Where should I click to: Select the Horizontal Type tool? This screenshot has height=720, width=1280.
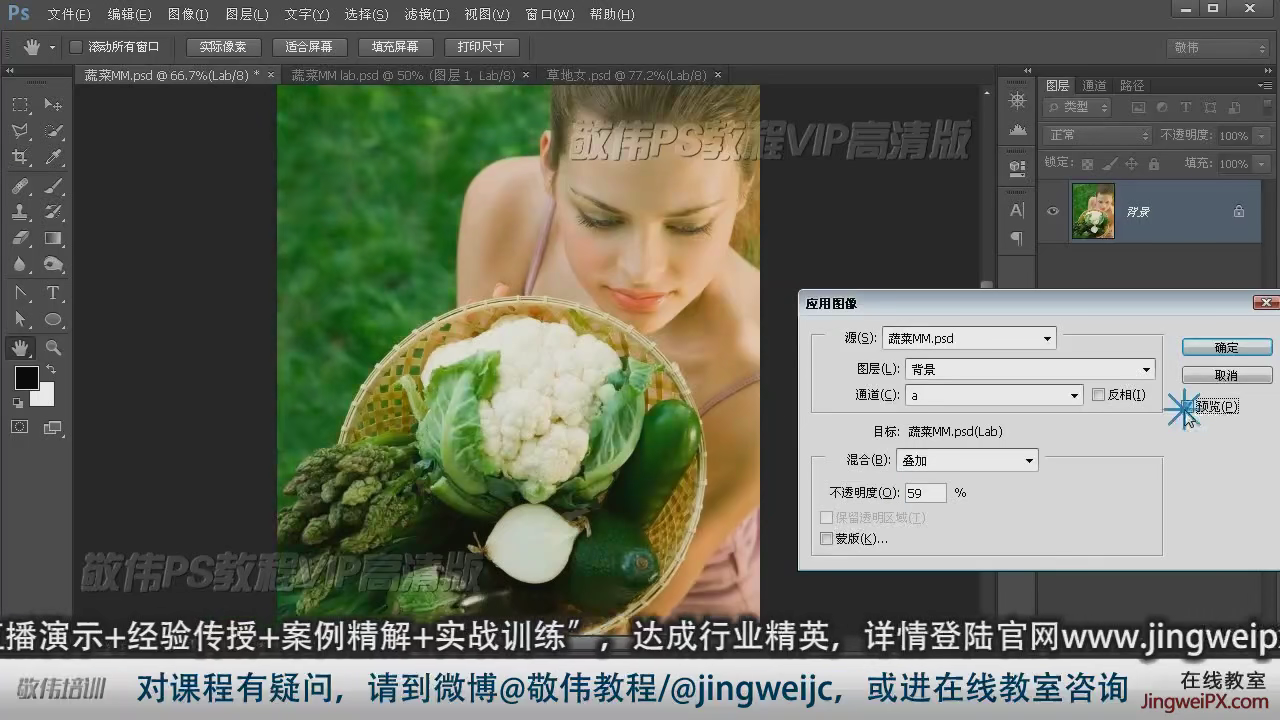click(53, 293)
